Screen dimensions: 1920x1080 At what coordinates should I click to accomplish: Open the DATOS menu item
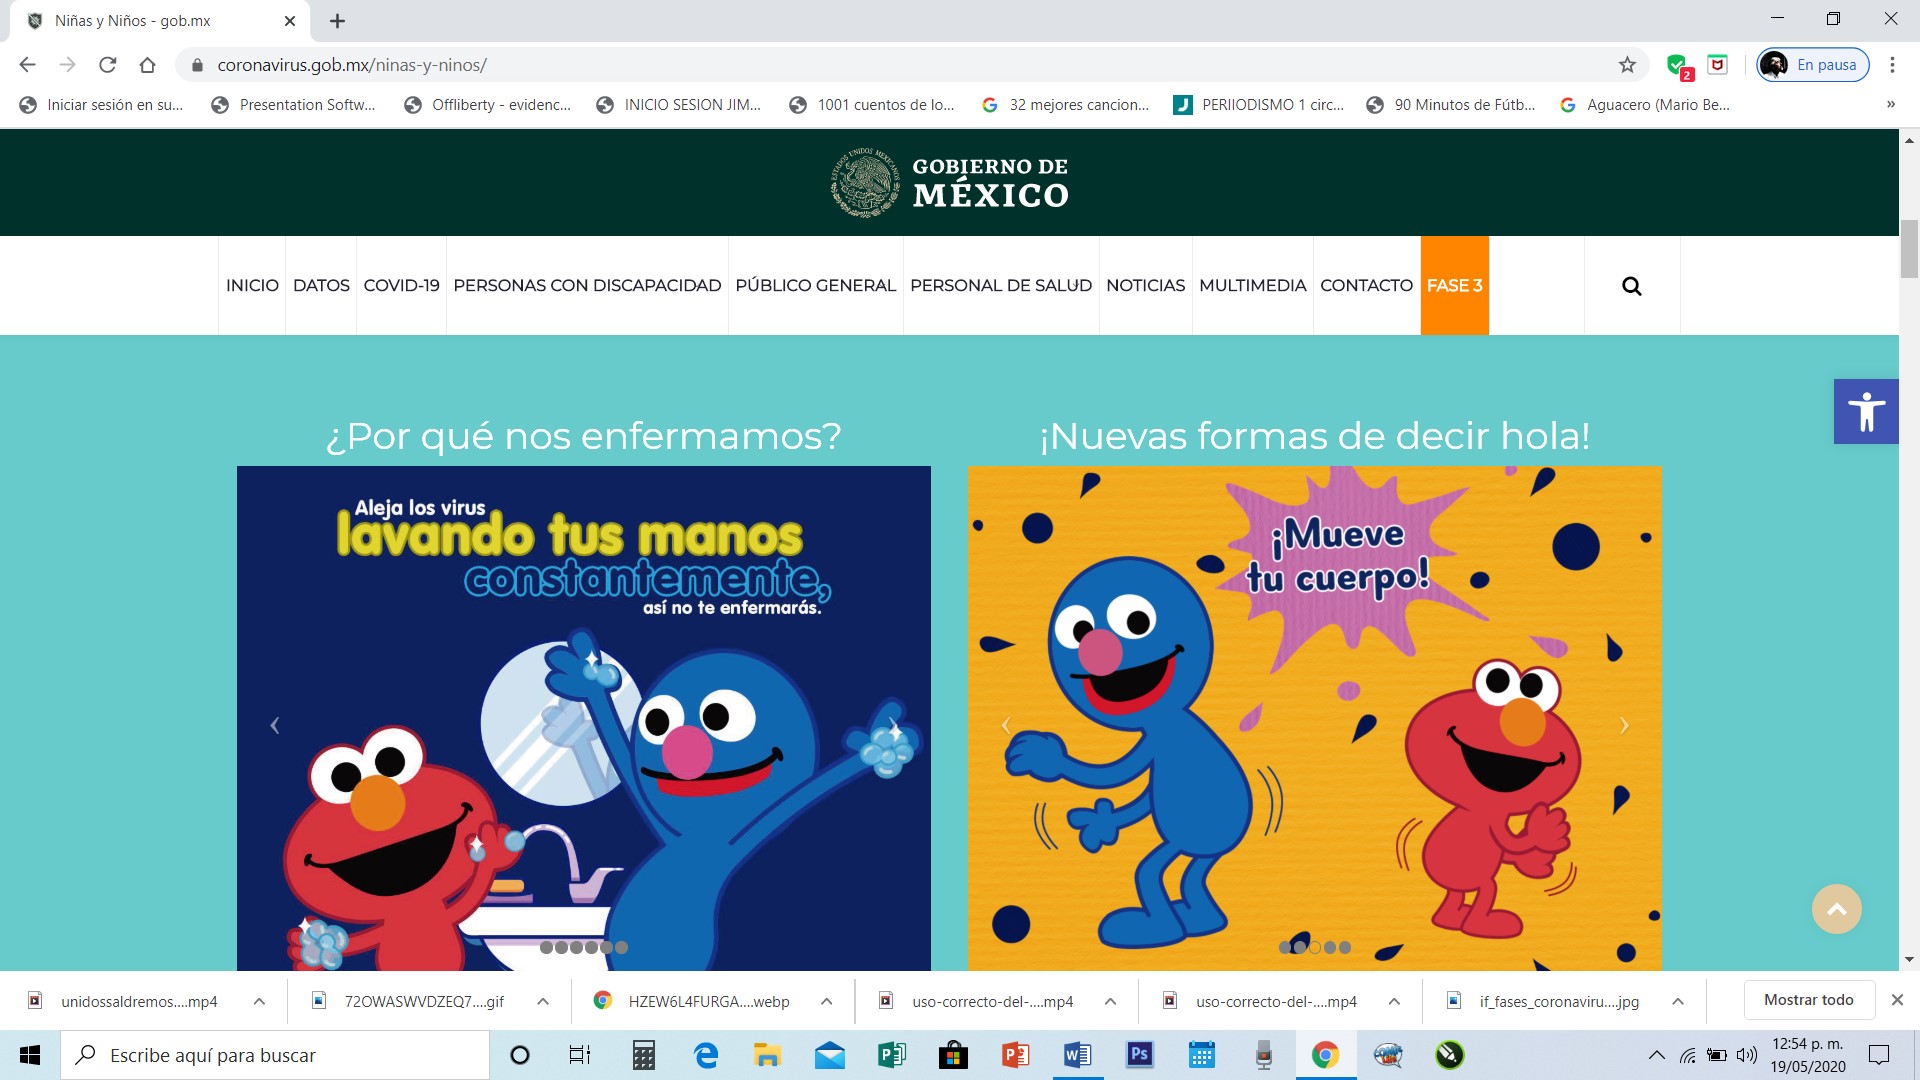coord(321,286)
